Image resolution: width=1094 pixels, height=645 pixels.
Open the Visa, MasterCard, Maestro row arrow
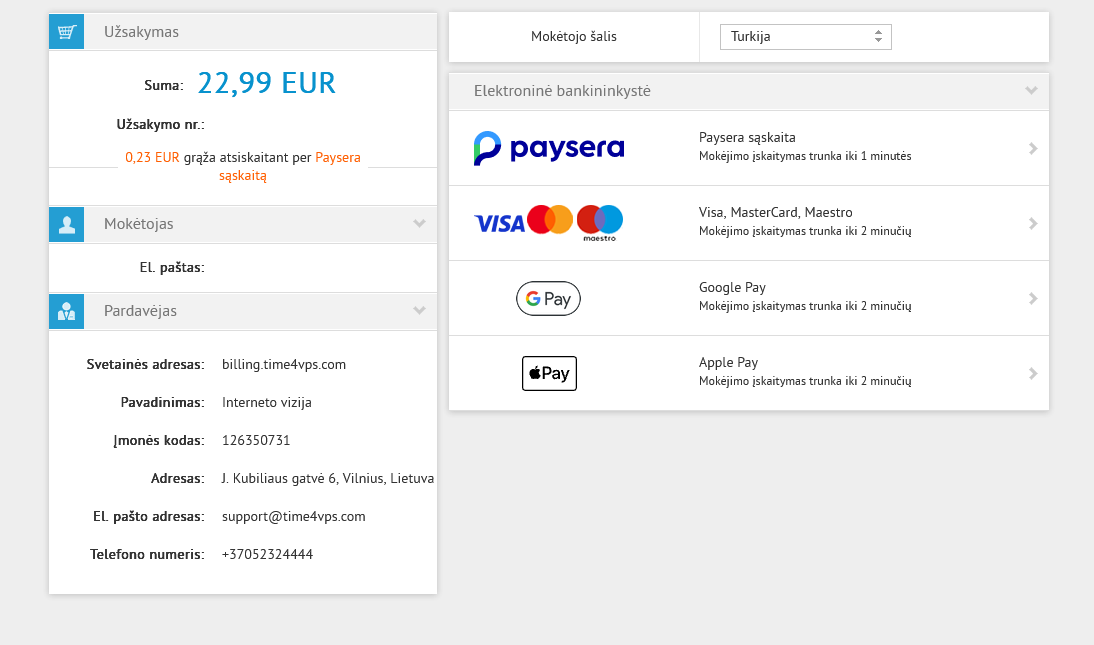click(x=1033, y=223)
